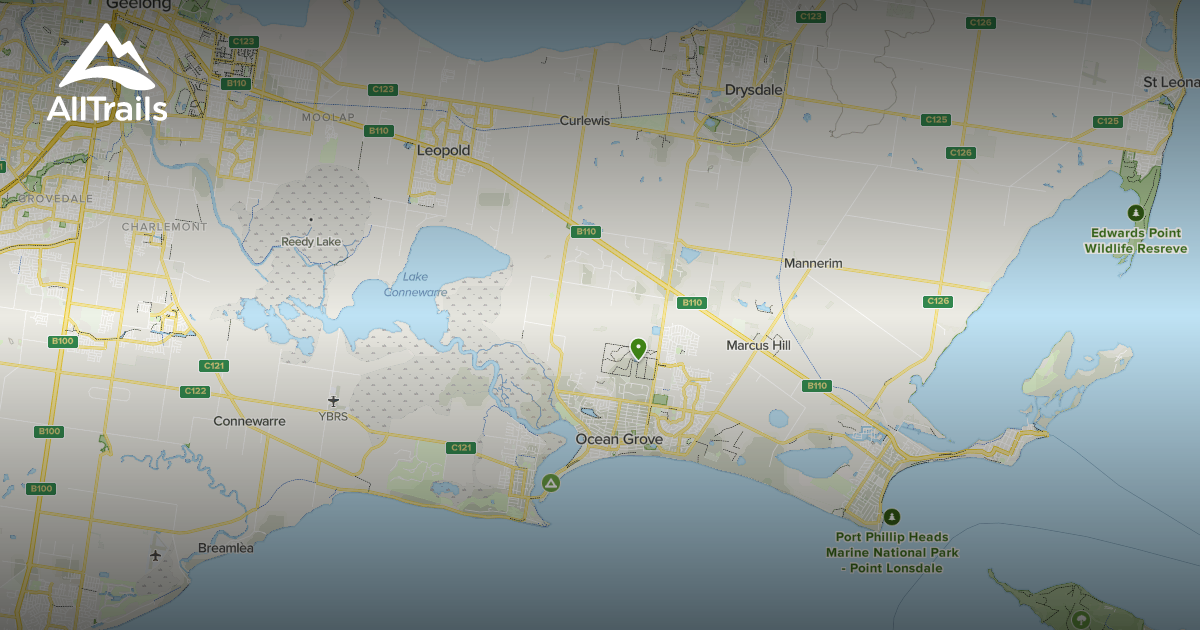
Task: Open the Edwards Point Wildlife Reserve text label
Action: (x=1136, y=241)
